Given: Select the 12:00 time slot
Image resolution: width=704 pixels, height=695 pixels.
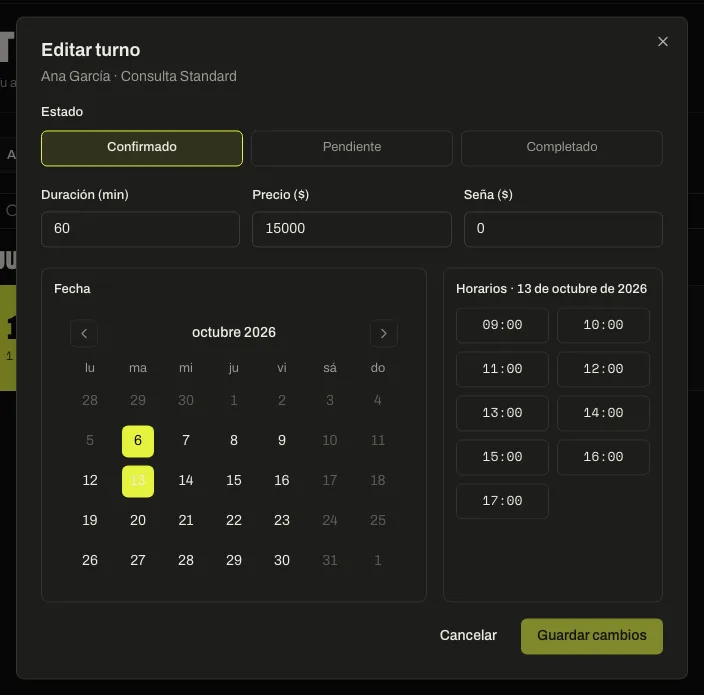Looking at the screenshot, I should coord(603,369).
